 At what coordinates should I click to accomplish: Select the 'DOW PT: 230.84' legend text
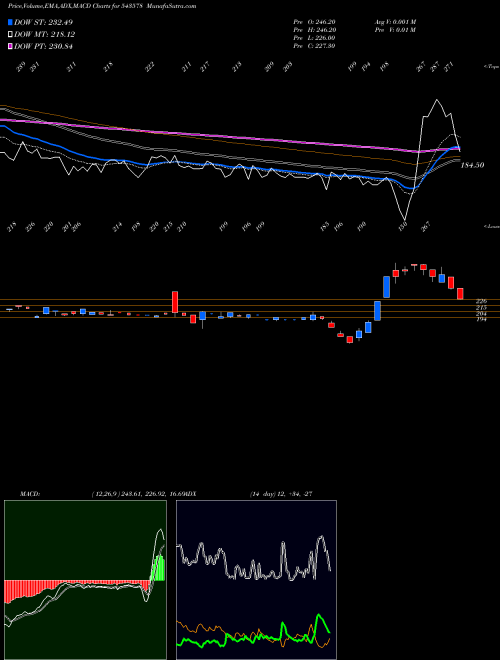pos(43,46)
